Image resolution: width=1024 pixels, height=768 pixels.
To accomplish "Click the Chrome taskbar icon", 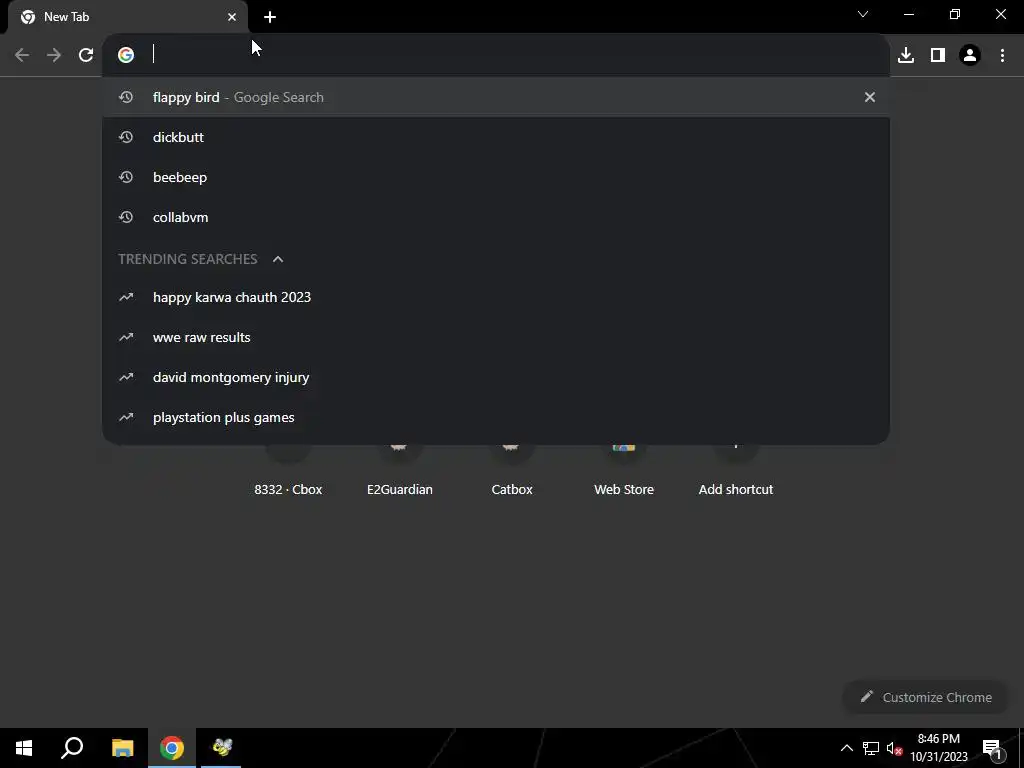I will coord(172,748).
